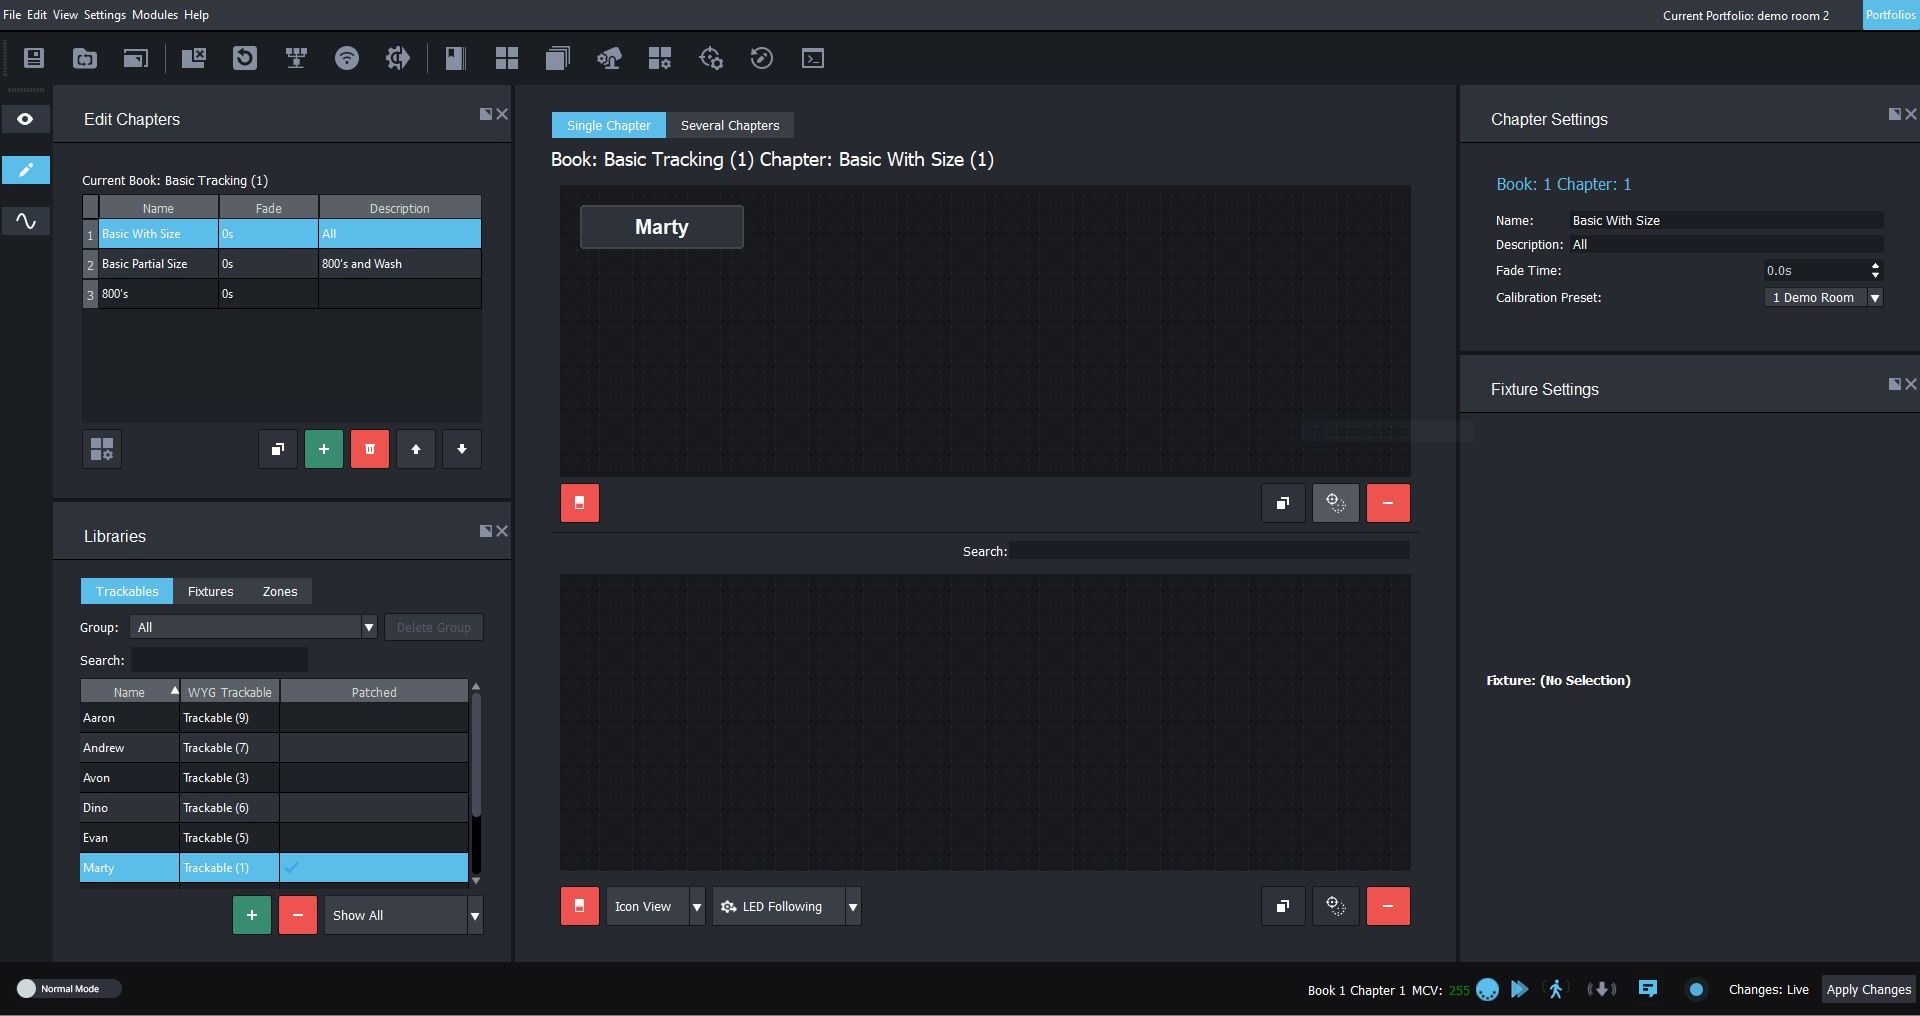
Task: Toggle the signal download indicator in status bar
Action: point(1602,989)
